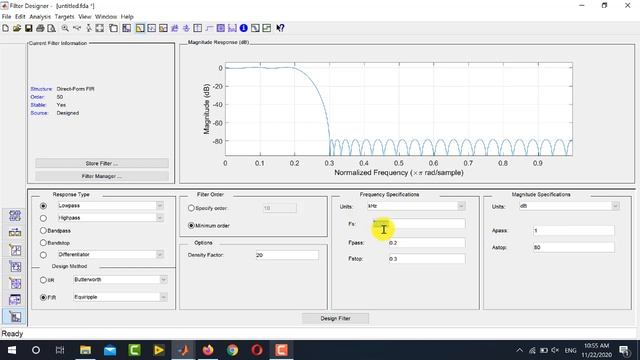Show the Magnitude and Phase Responses analysis

163,28
